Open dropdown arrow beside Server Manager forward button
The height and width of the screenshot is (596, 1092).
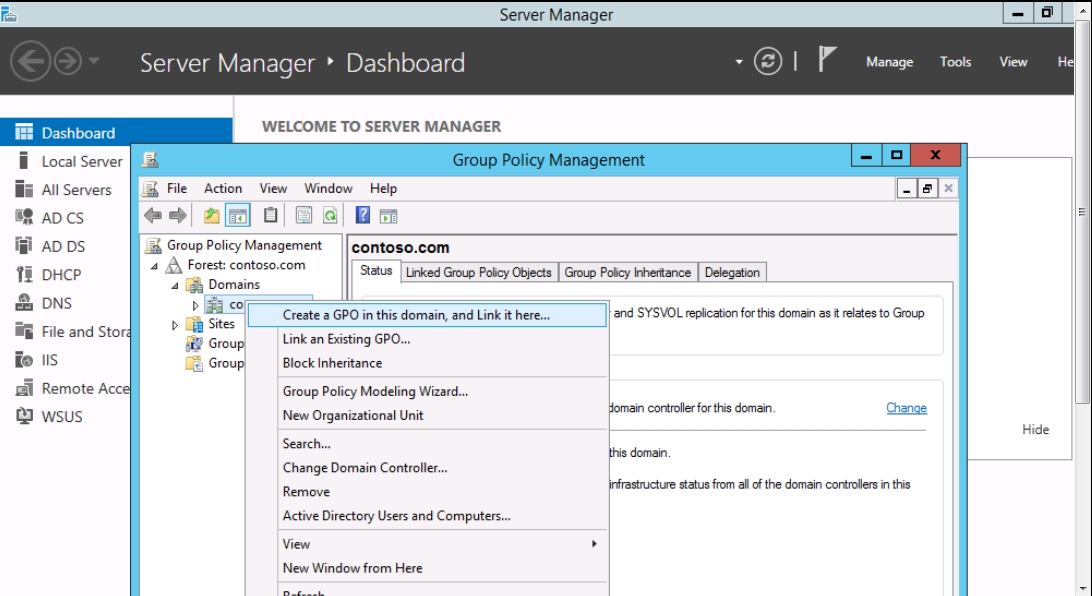[x=93, y=61]
